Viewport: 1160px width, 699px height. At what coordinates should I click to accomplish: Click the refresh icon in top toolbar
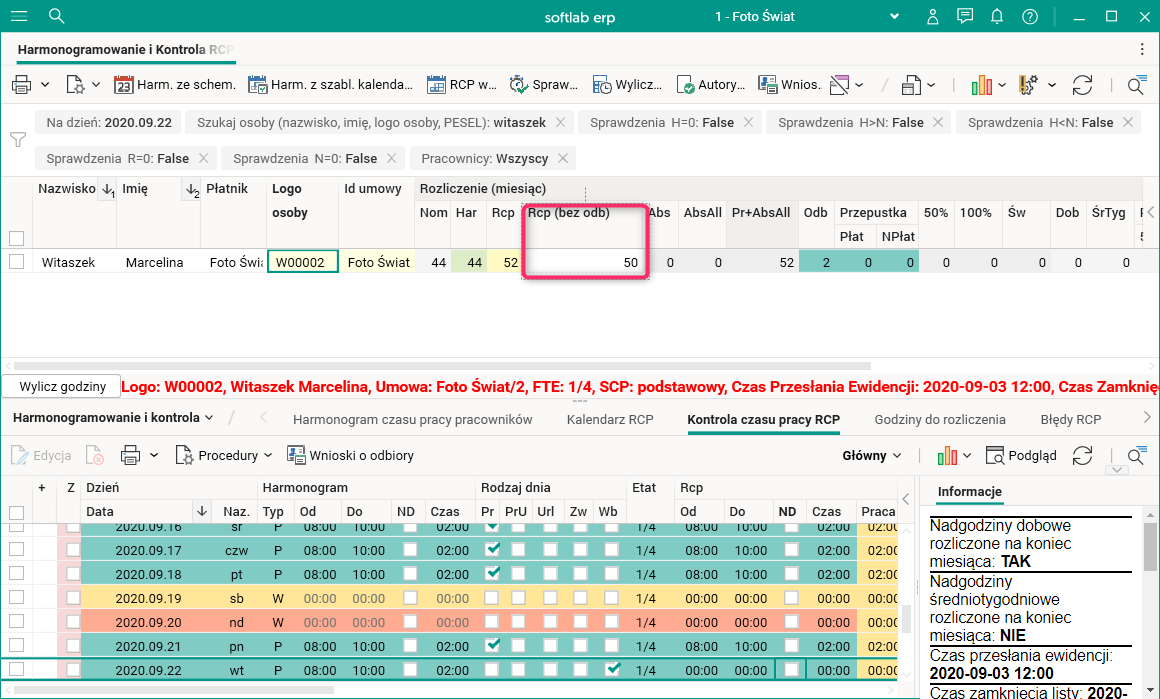[1082, 85]
